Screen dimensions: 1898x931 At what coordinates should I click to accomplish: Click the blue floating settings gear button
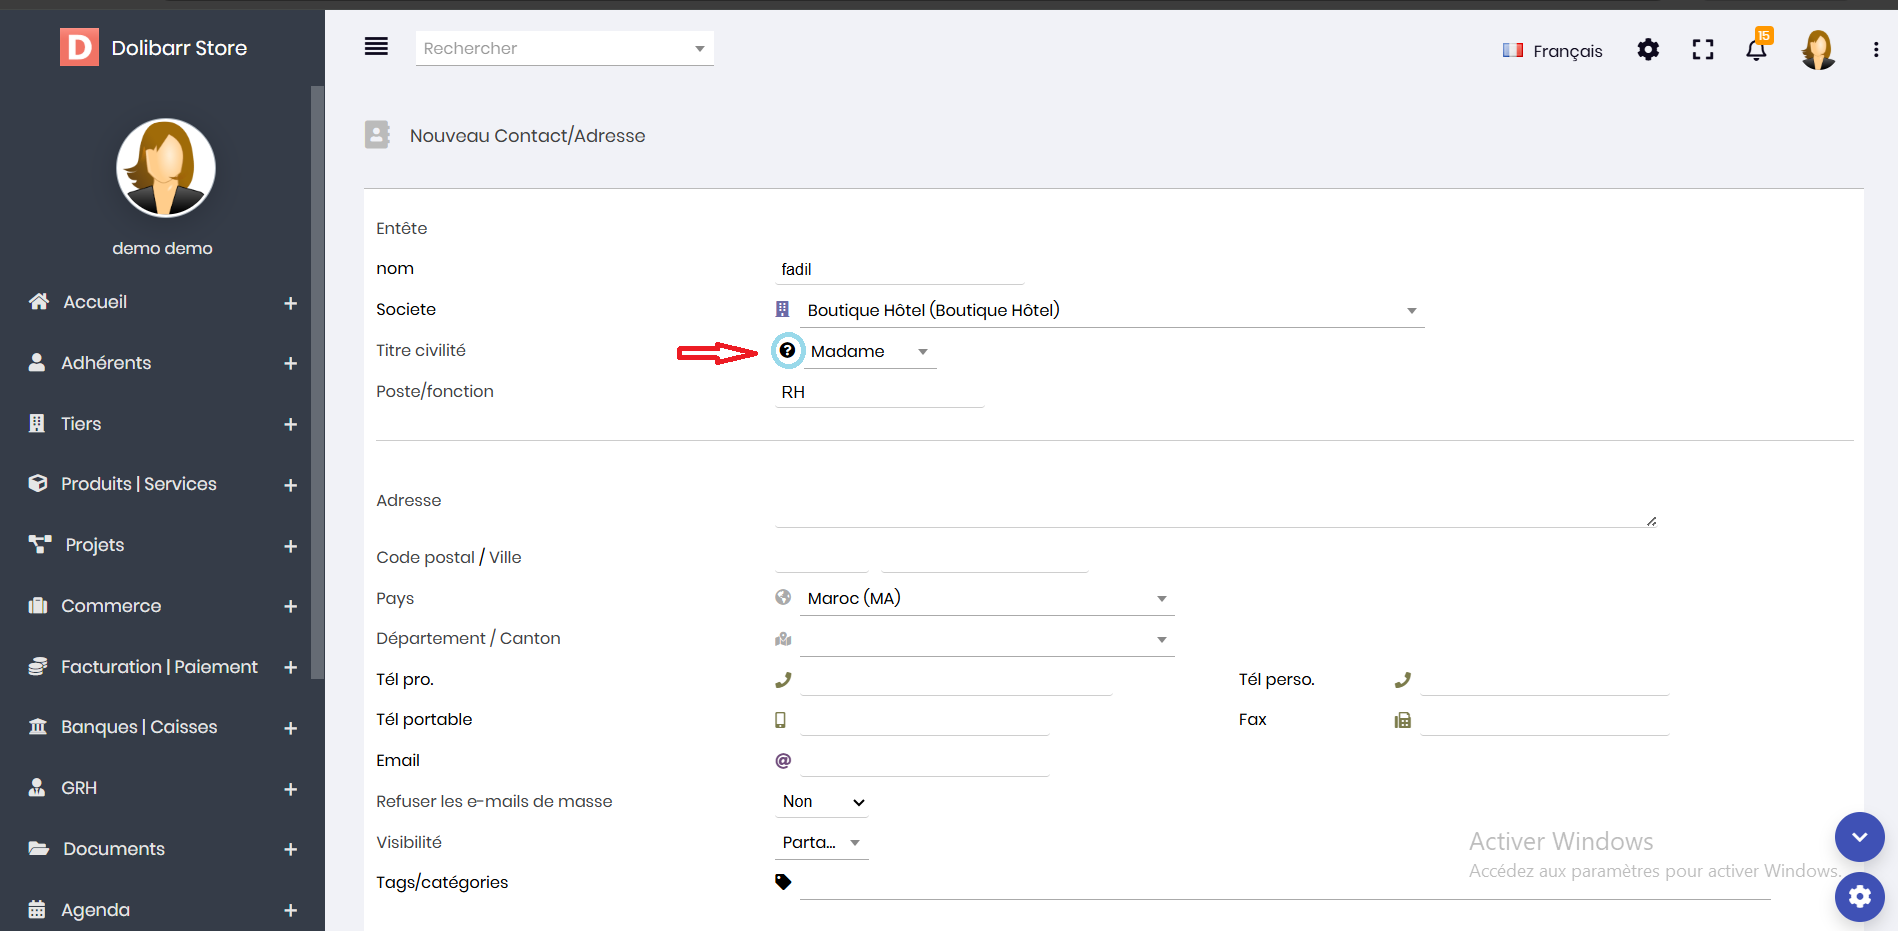(1859, 897)
